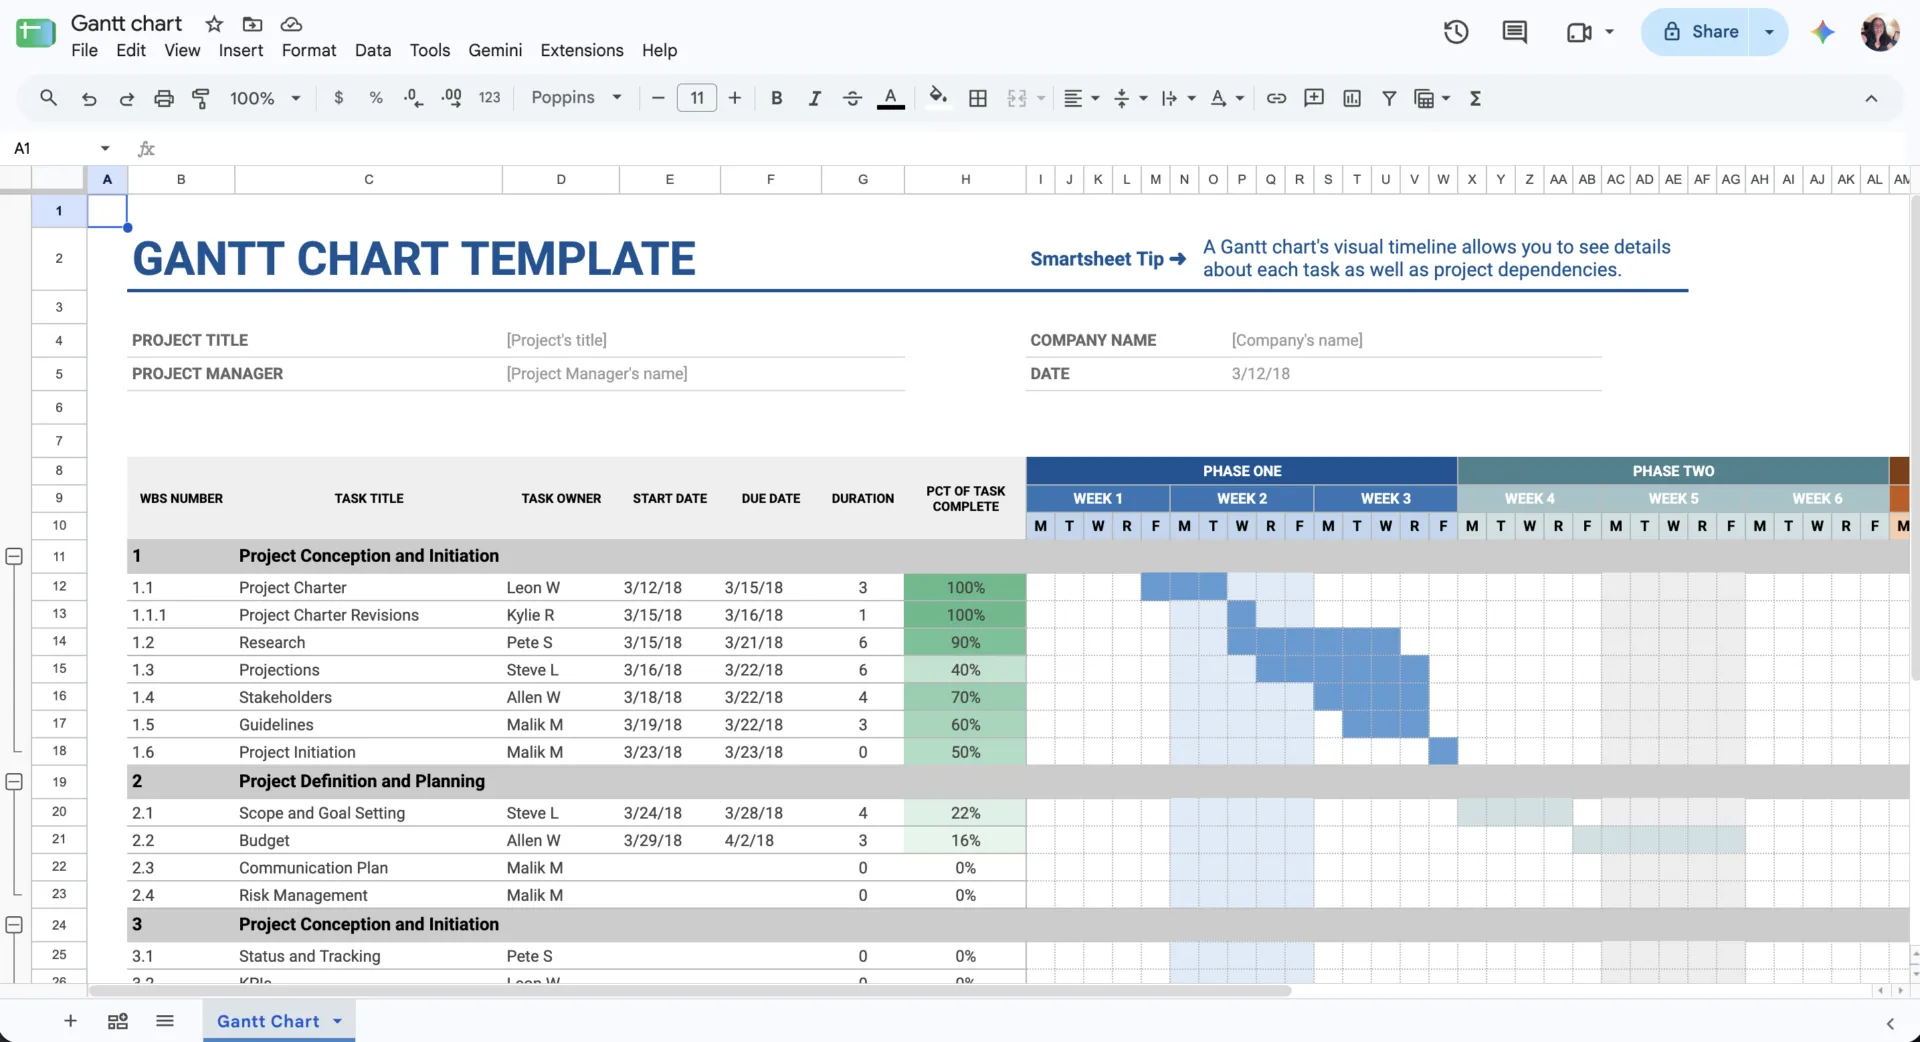Format as currency with dollar icon

coord(339,98)
